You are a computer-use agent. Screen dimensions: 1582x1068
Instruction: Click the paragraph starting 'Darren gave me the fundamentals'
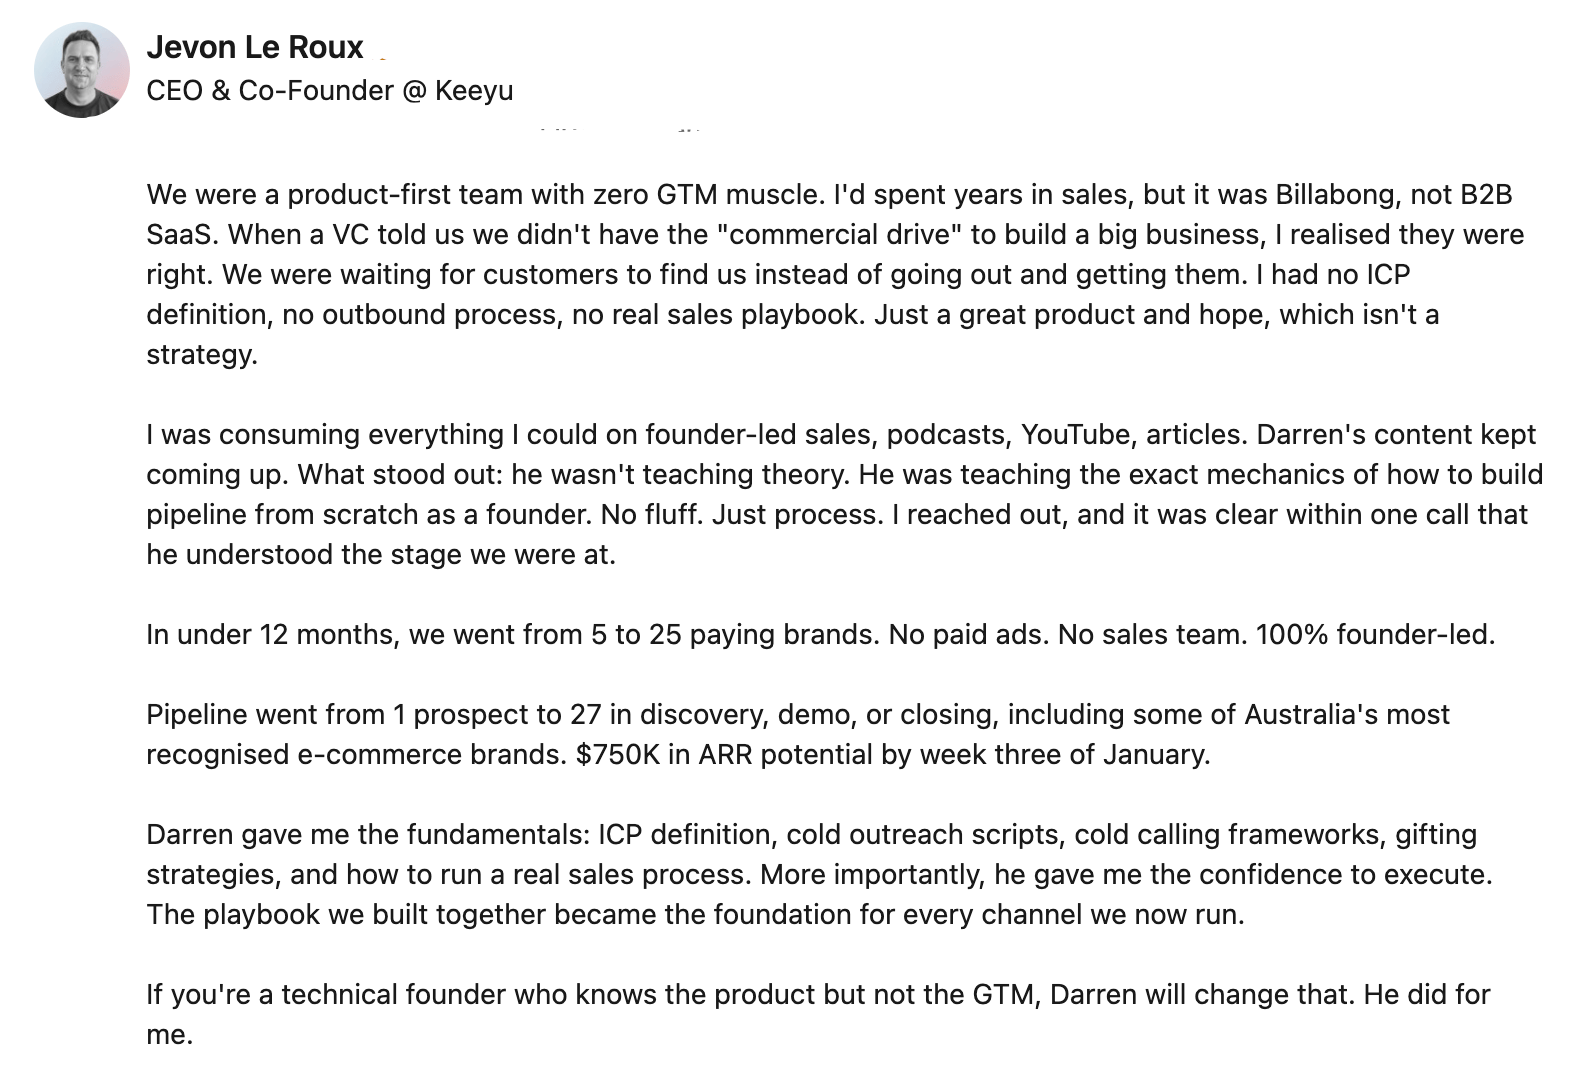(x=819, y=874)
